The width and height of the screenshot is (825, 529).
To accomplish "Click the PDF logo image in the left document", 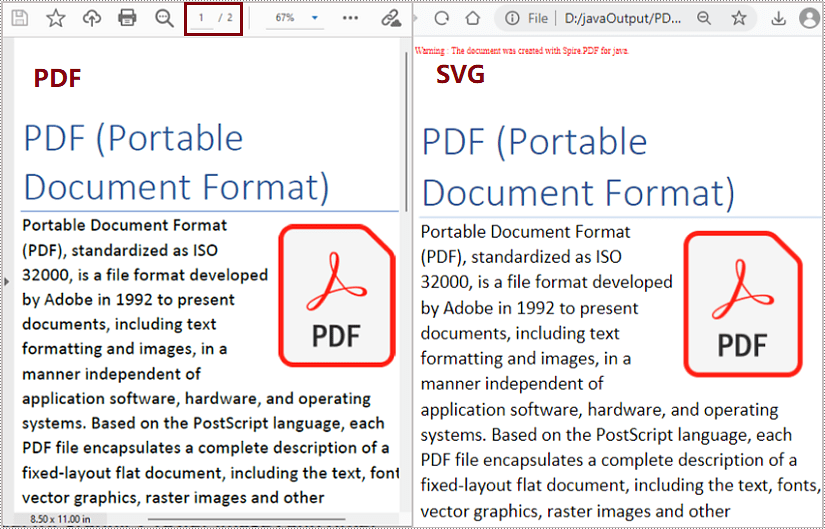I will [337, 295].
